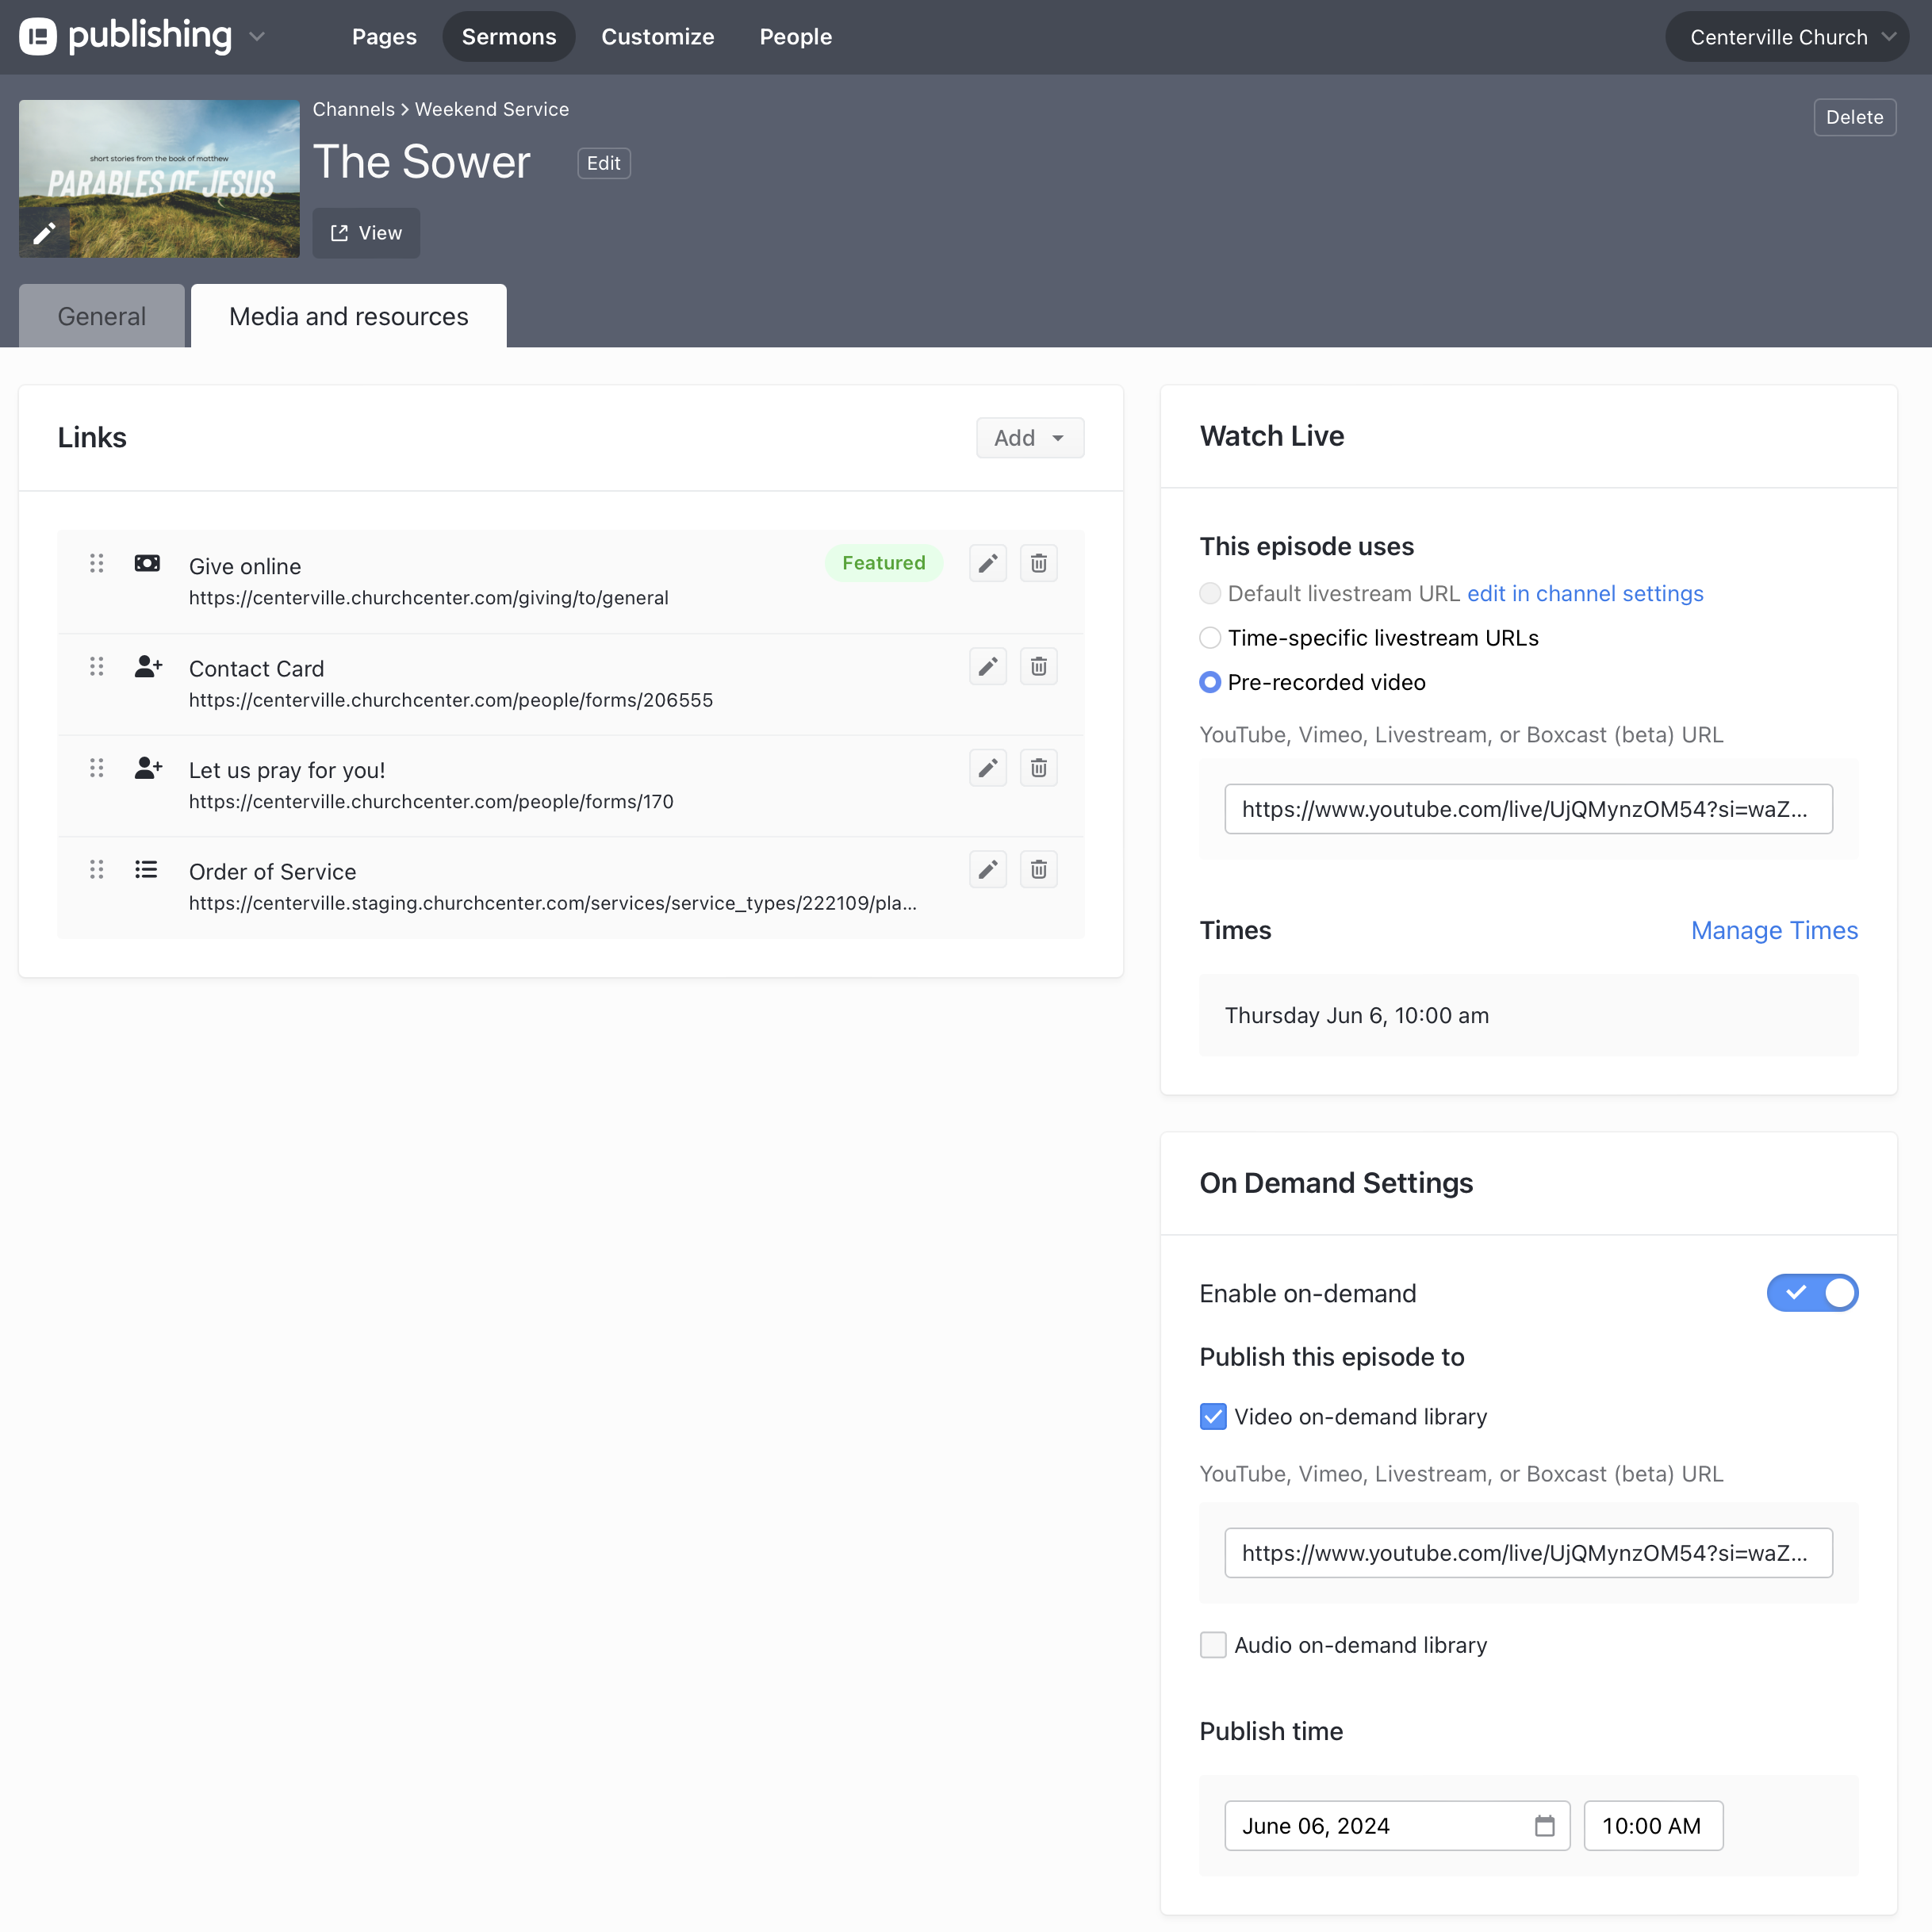Delete the Contact Card link
Viewport: 1932px width, 1932px height.
coord(1038,666)
